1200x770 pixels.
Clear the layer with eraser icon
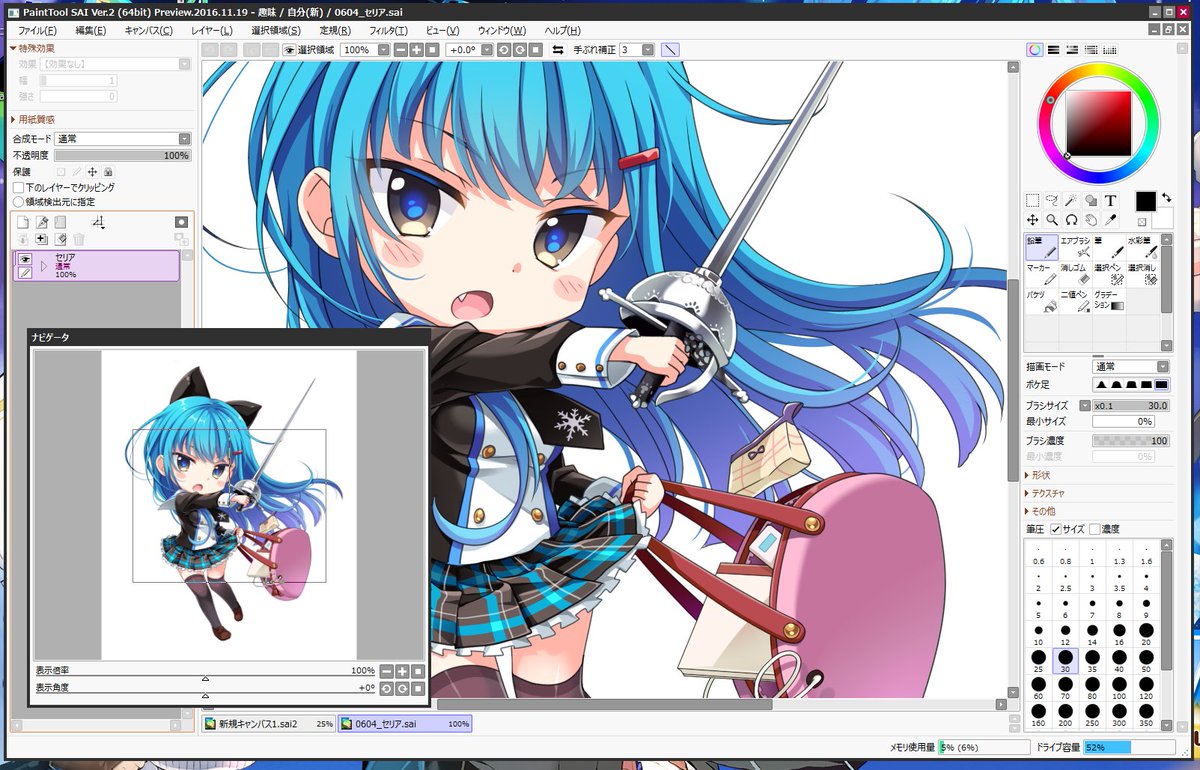point(61,239)
